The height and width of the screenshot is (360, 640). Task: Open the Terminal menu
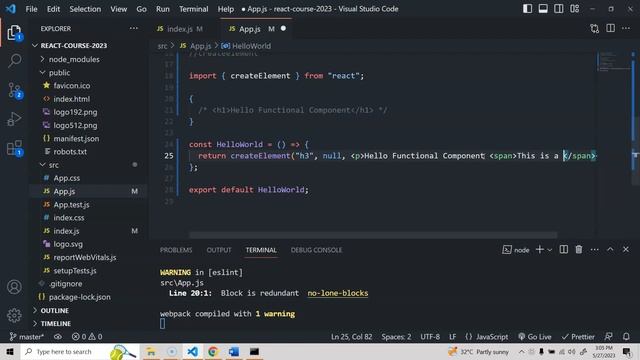point(193,9)
